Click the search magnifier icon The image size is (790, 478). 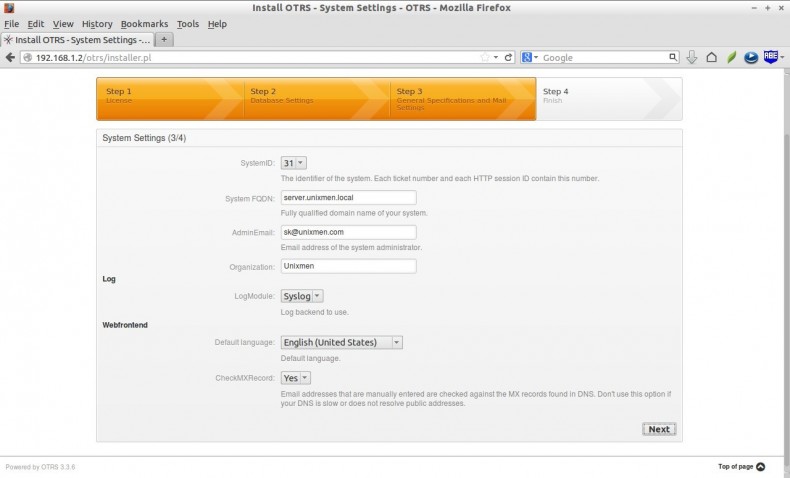pyautogui.click(x=673, y=57)
